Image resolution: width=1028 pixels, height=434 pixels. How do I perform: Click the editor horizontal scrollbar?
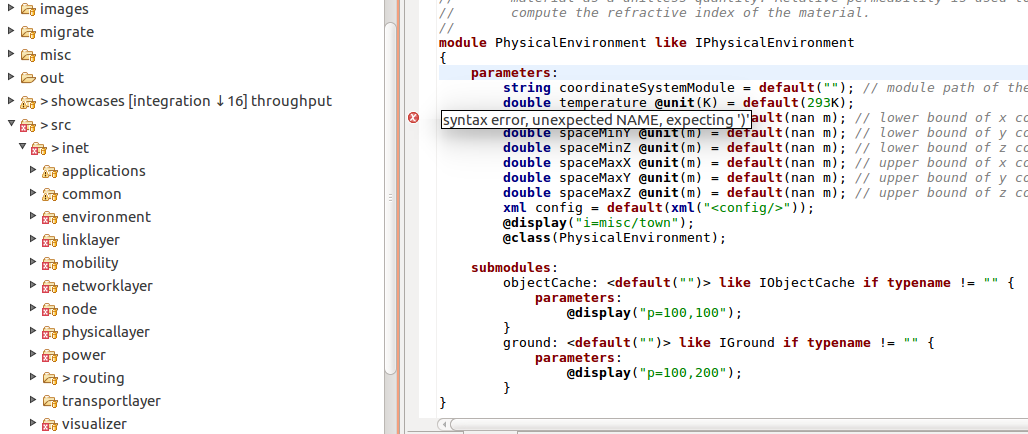tap(739, 424)
